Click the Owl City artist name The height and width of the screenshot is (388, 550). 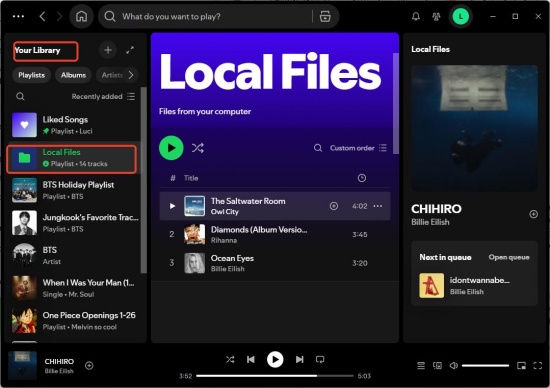[224, 212]
